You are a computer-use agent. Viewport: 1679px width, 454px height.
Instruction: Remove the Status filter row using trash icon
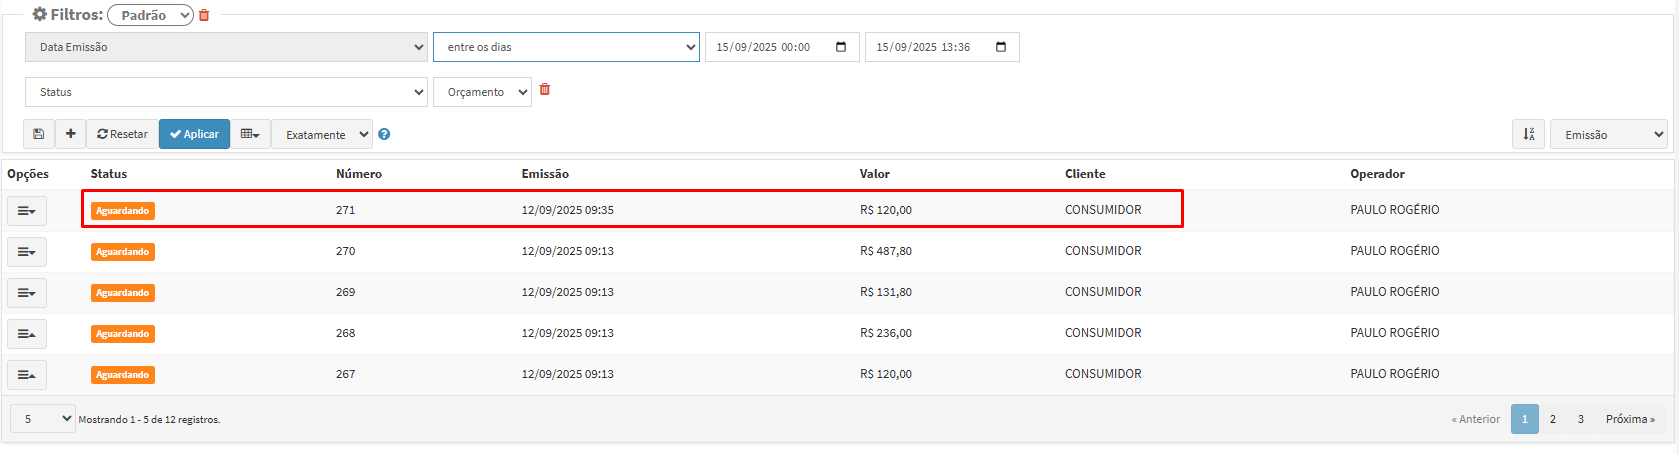point(545,90)
